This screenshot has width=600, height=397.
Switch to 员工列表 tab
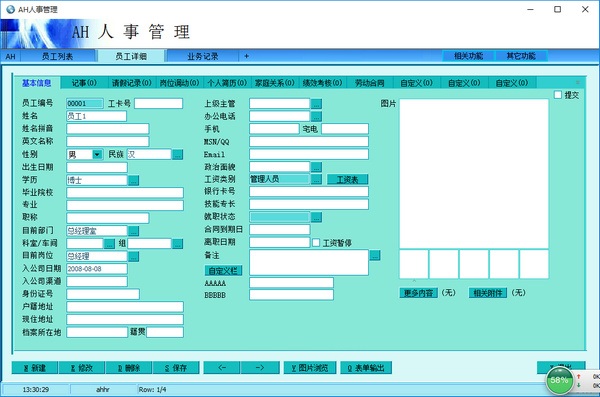pos(57,56)
